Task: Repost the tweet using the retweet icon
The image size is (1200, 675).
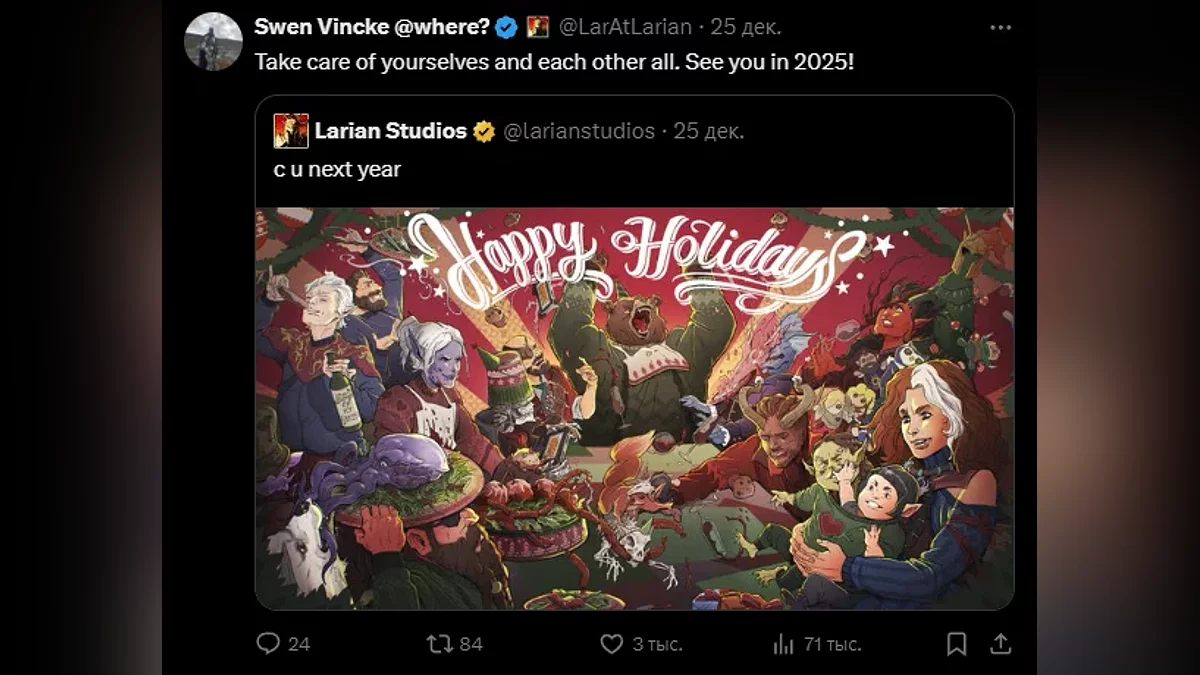Action: pos(440,644)
